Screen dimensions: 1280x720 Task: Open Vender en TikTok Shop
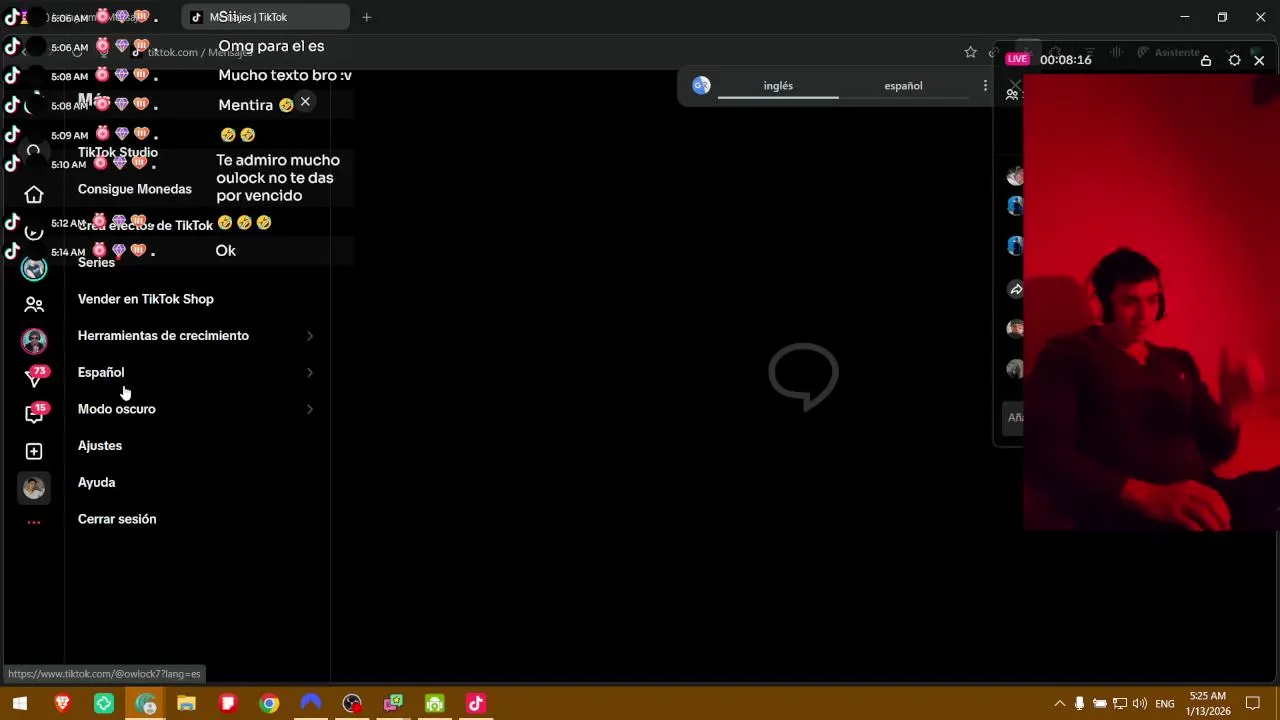146,299
